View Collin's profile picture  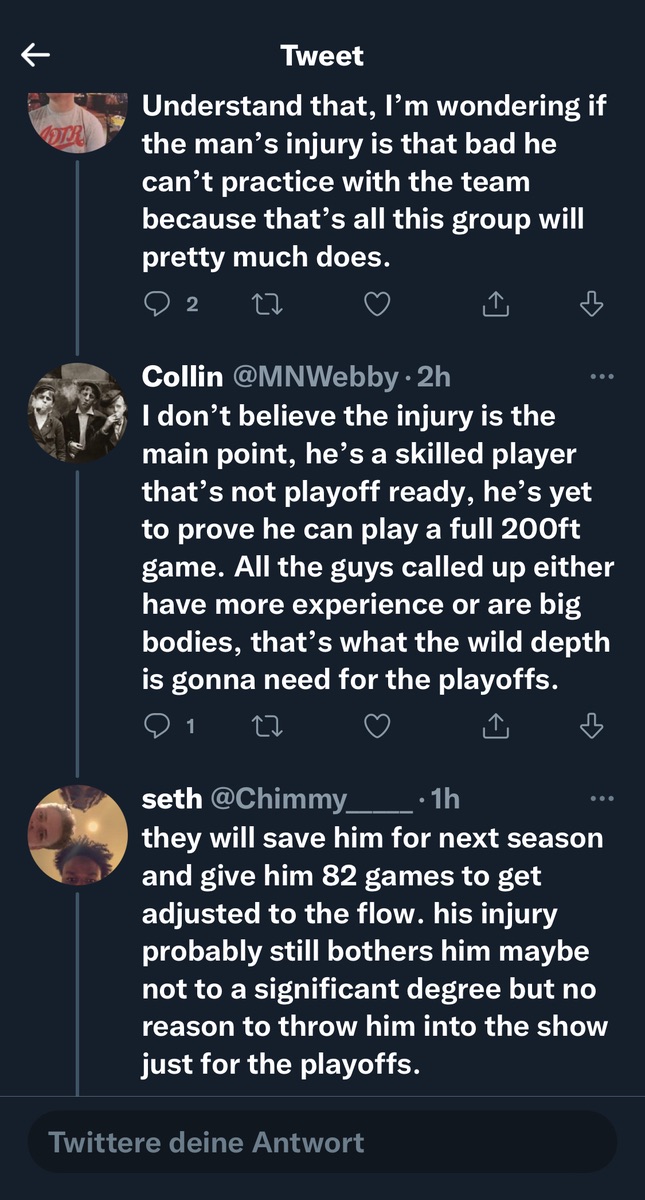coord(77,413)
